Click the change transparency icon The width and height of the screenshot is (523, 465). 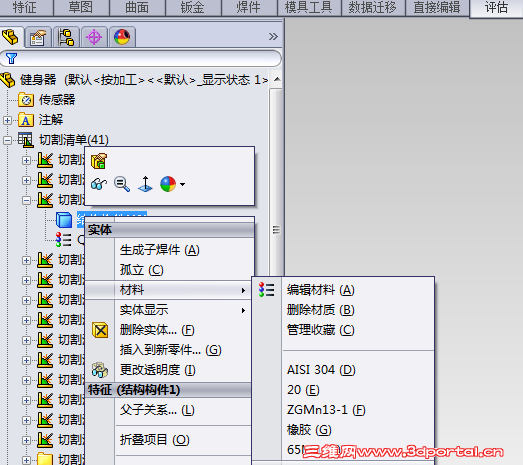coord(100,370)
